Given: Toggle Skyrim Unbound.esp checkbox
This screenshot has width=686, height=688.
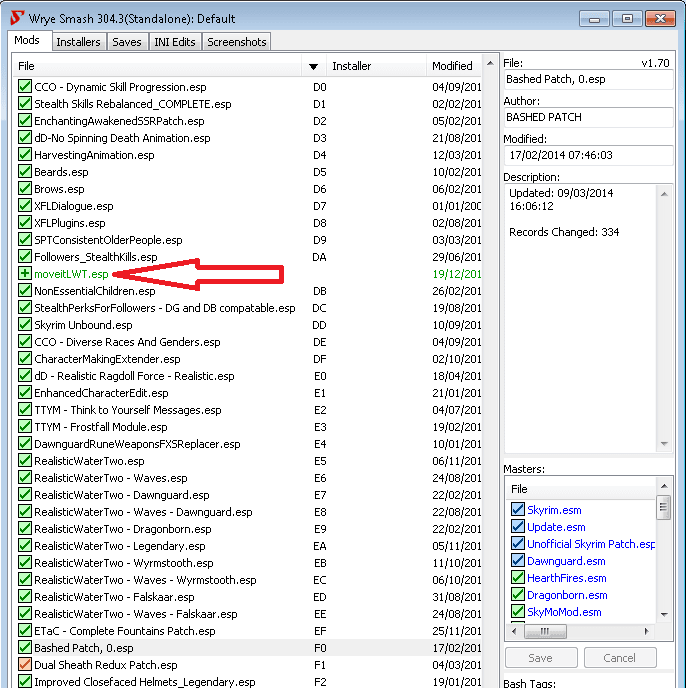Looking at the screenshot, I should pyautogui.click(x=25, y=324).
